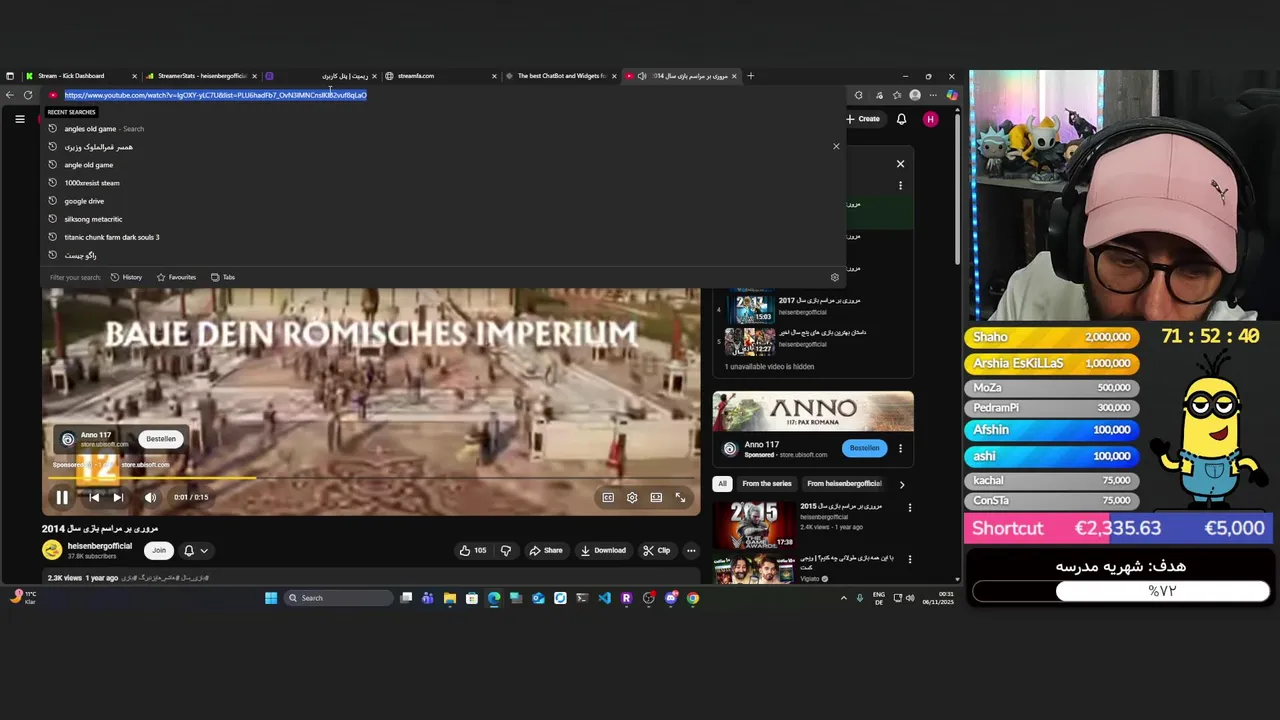The image size is (1280, 720).
Task: Join the heisenbergofficial channel
Action: [159, 550]
